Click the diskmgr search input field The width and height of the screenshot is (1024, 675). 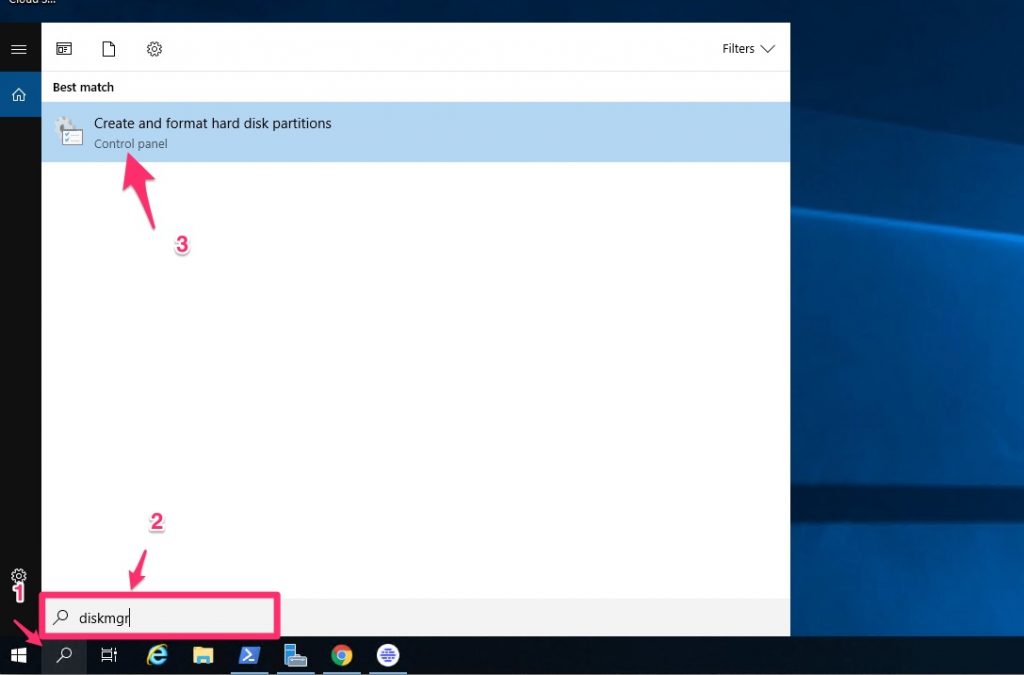(170, 617)
